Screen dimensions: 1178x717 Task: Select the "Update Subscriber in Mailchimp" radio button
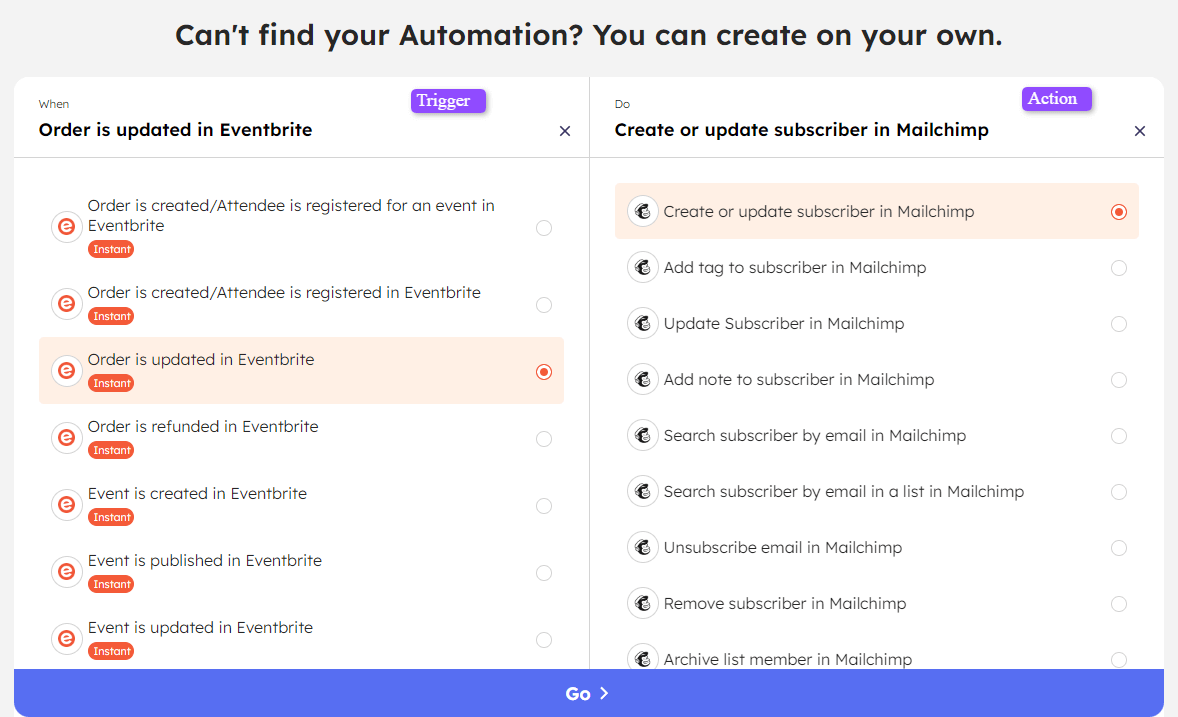click(x=1119, y=323)
